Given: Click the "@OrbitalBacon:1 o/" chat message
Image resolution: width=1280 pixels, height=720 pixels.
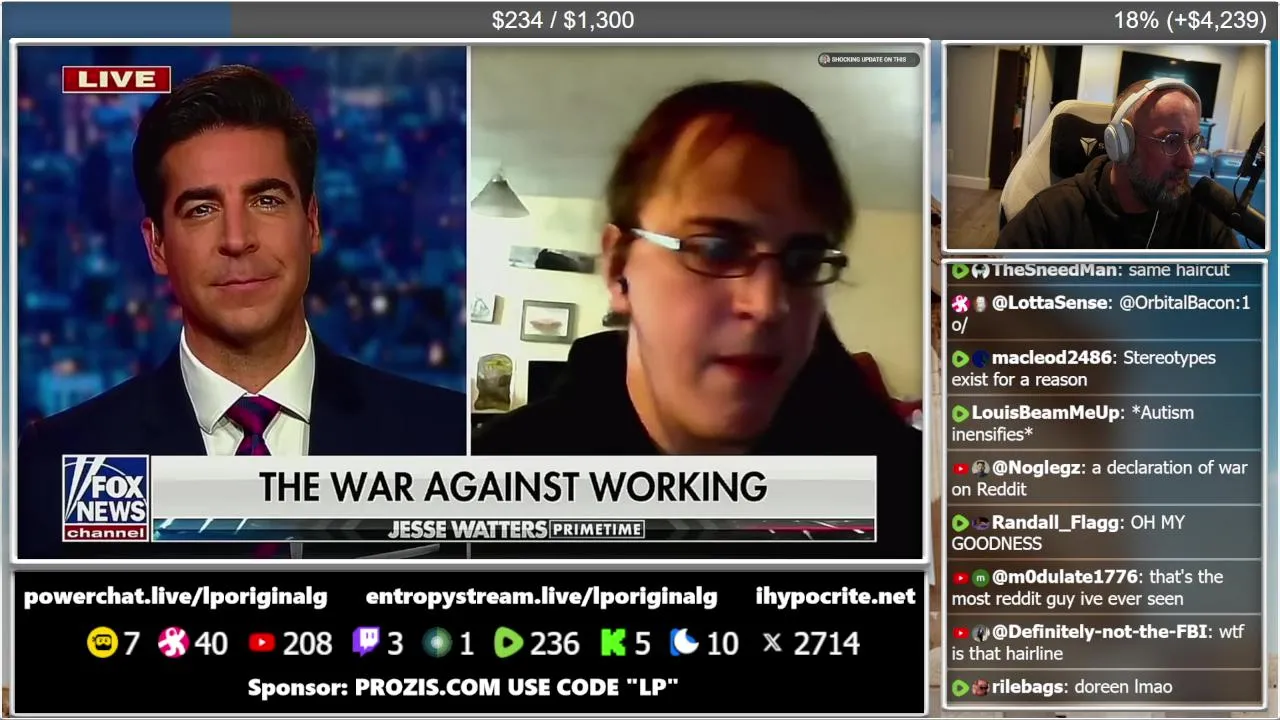Looking at the screenshot, I should 1101,314.
